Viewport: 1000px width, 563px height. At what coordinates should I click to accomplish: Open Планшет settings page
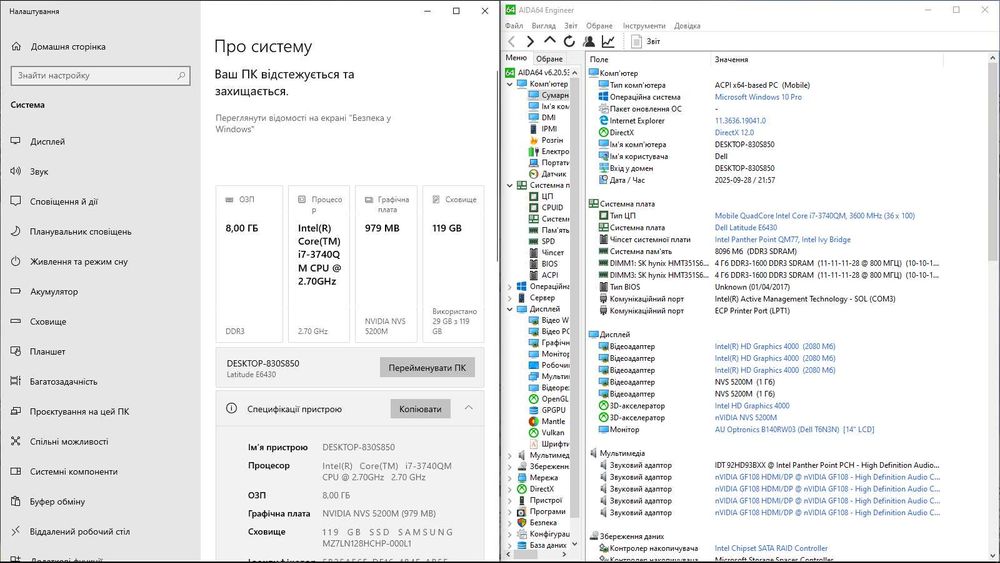coord(100,351)
